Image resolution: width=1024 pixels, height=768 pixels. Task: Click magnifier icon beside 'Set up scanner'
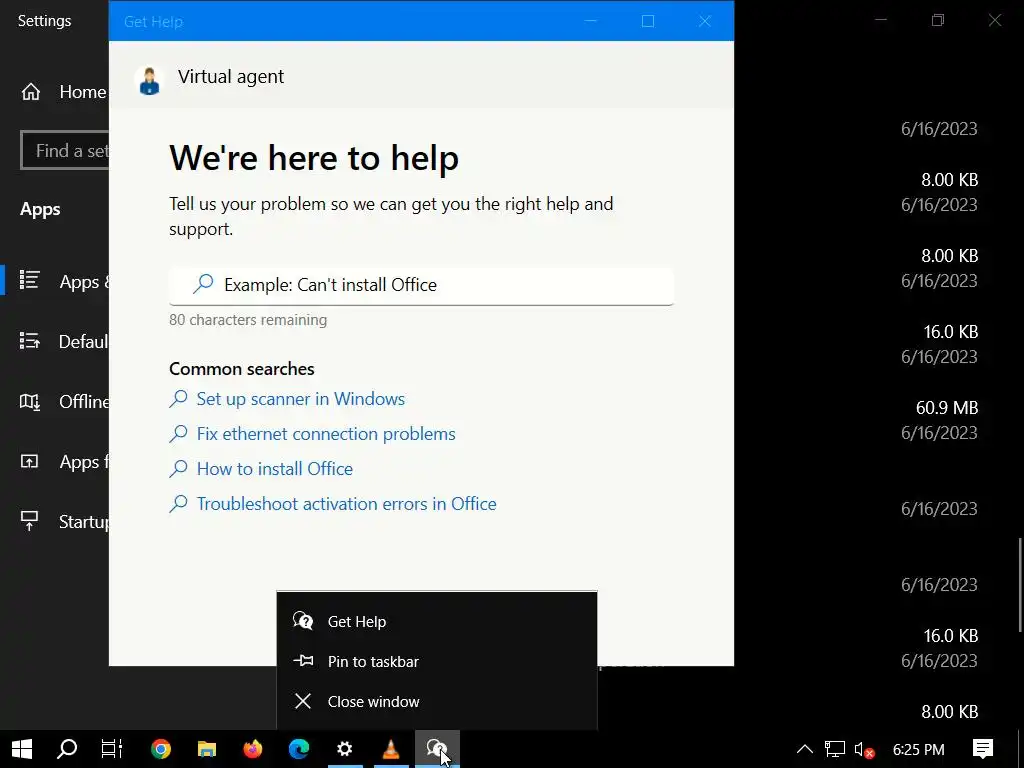point(178,399)
